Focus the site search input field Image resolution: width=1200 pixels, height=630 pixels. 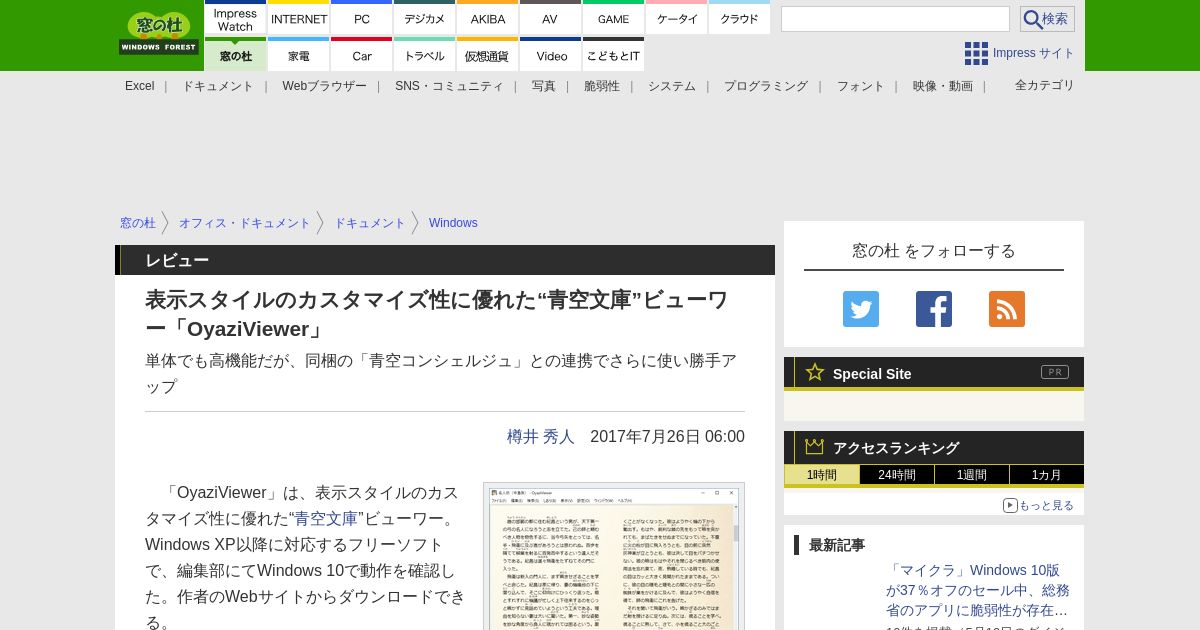pos(895,19)
